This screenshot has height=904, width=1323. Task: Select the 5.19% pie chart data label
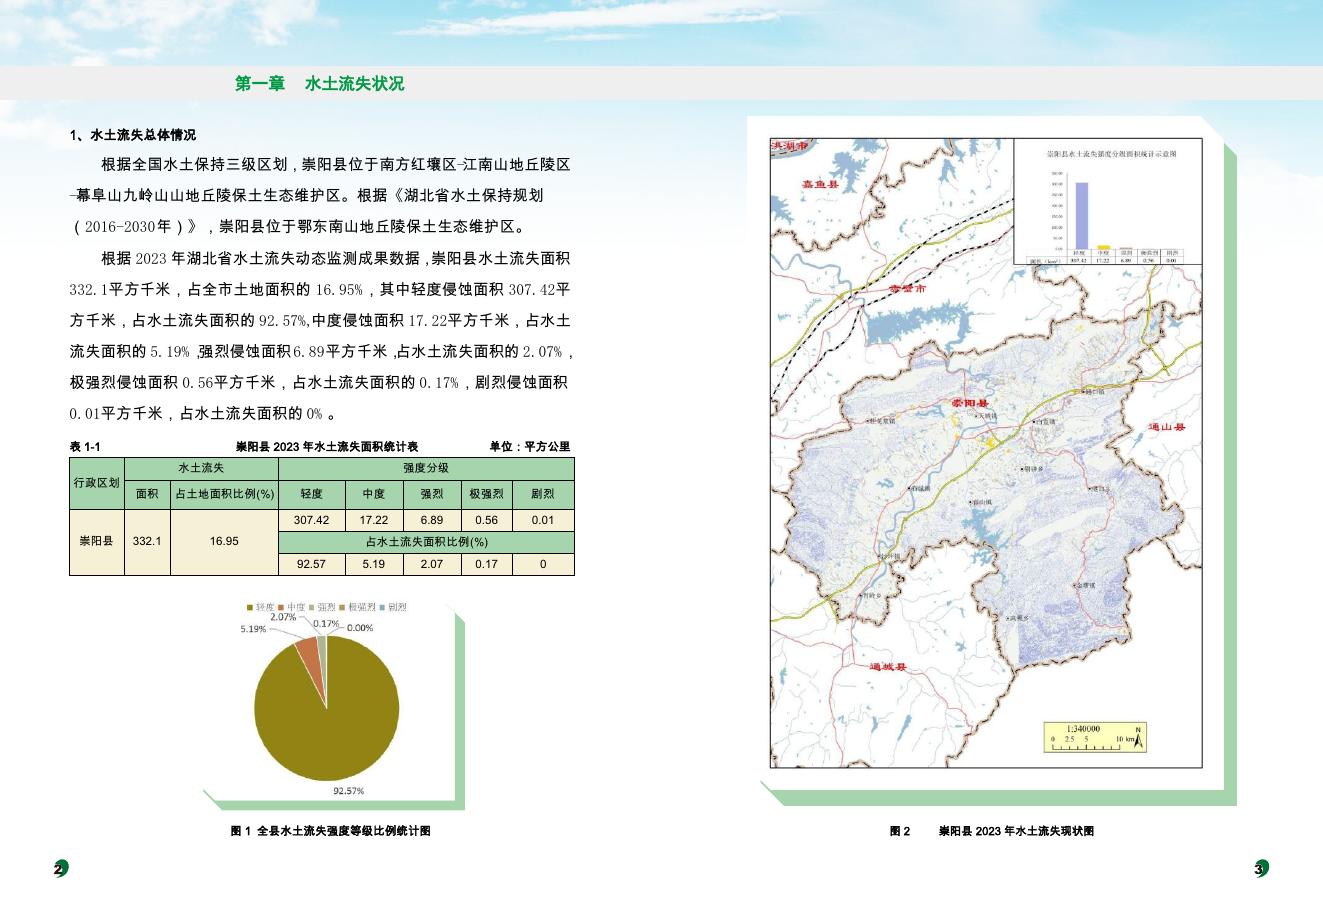254,629
